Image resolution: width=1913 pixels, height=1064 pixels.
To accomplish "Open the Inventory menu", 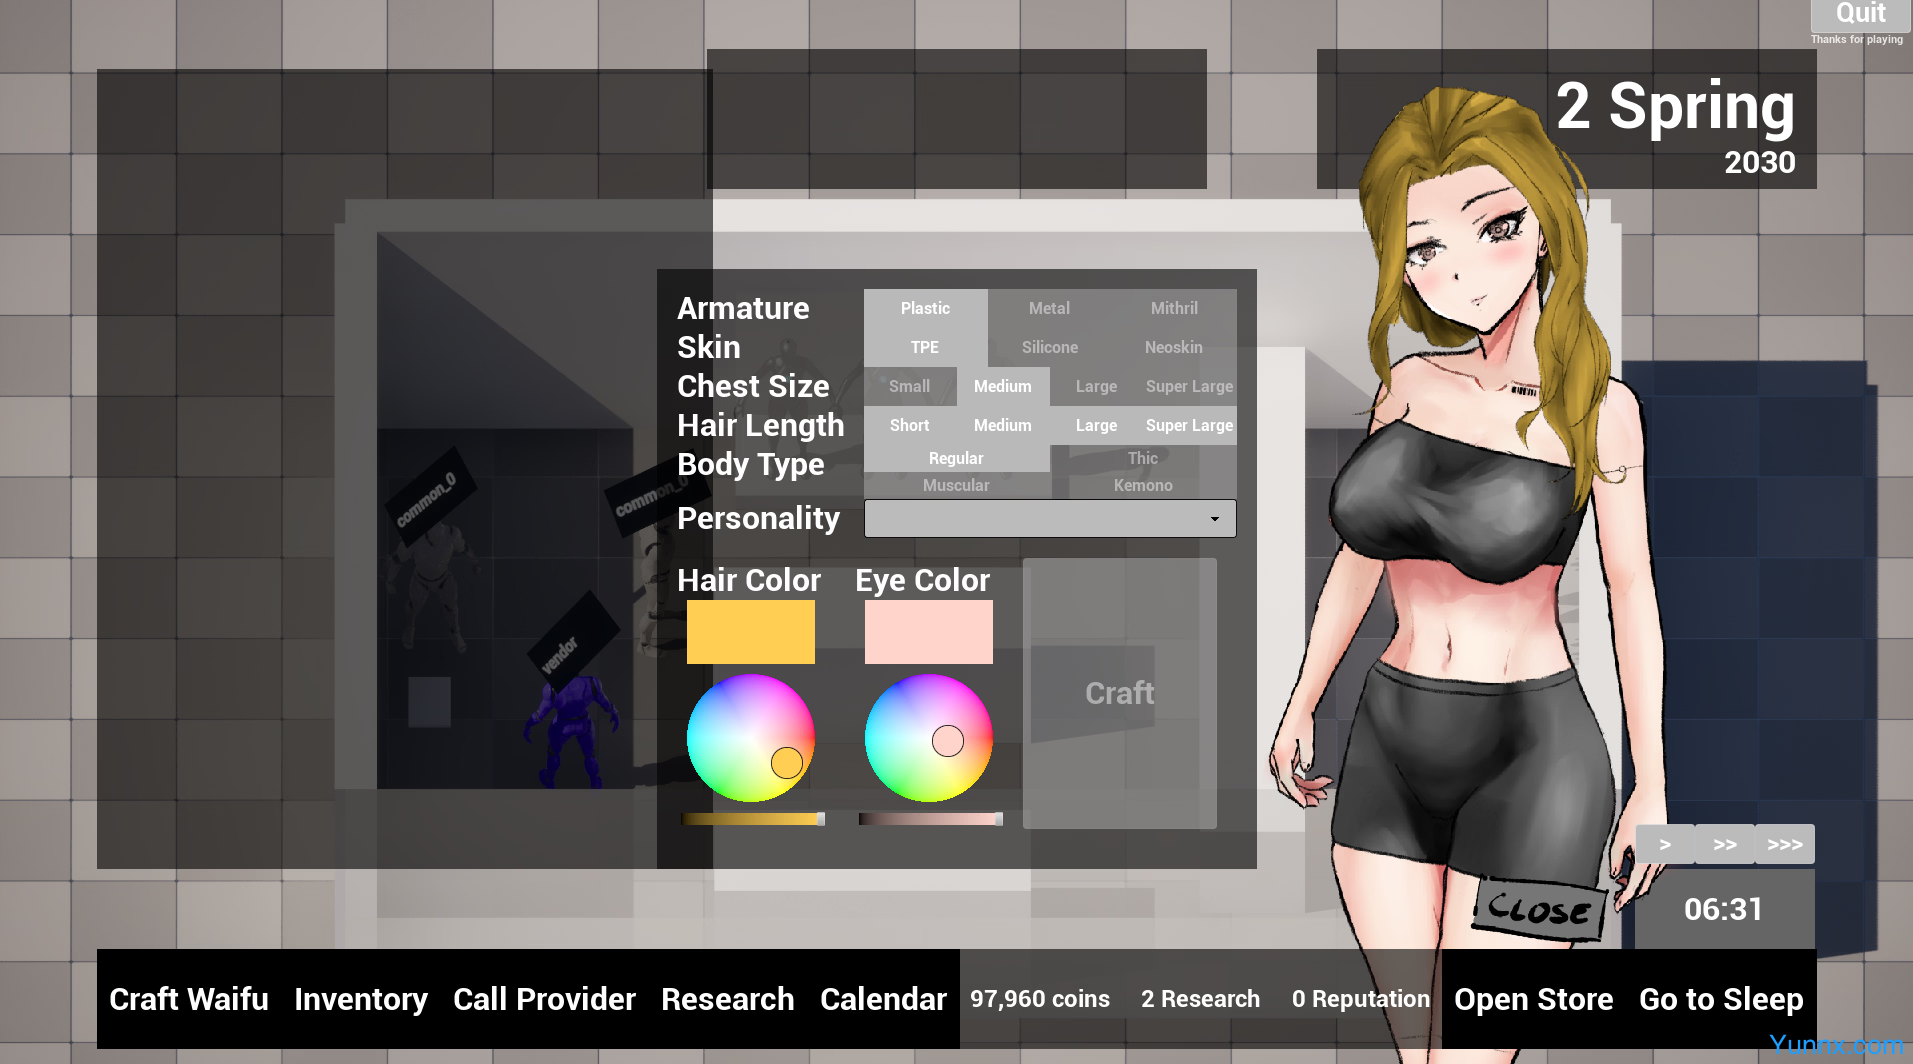I will 360,999.
